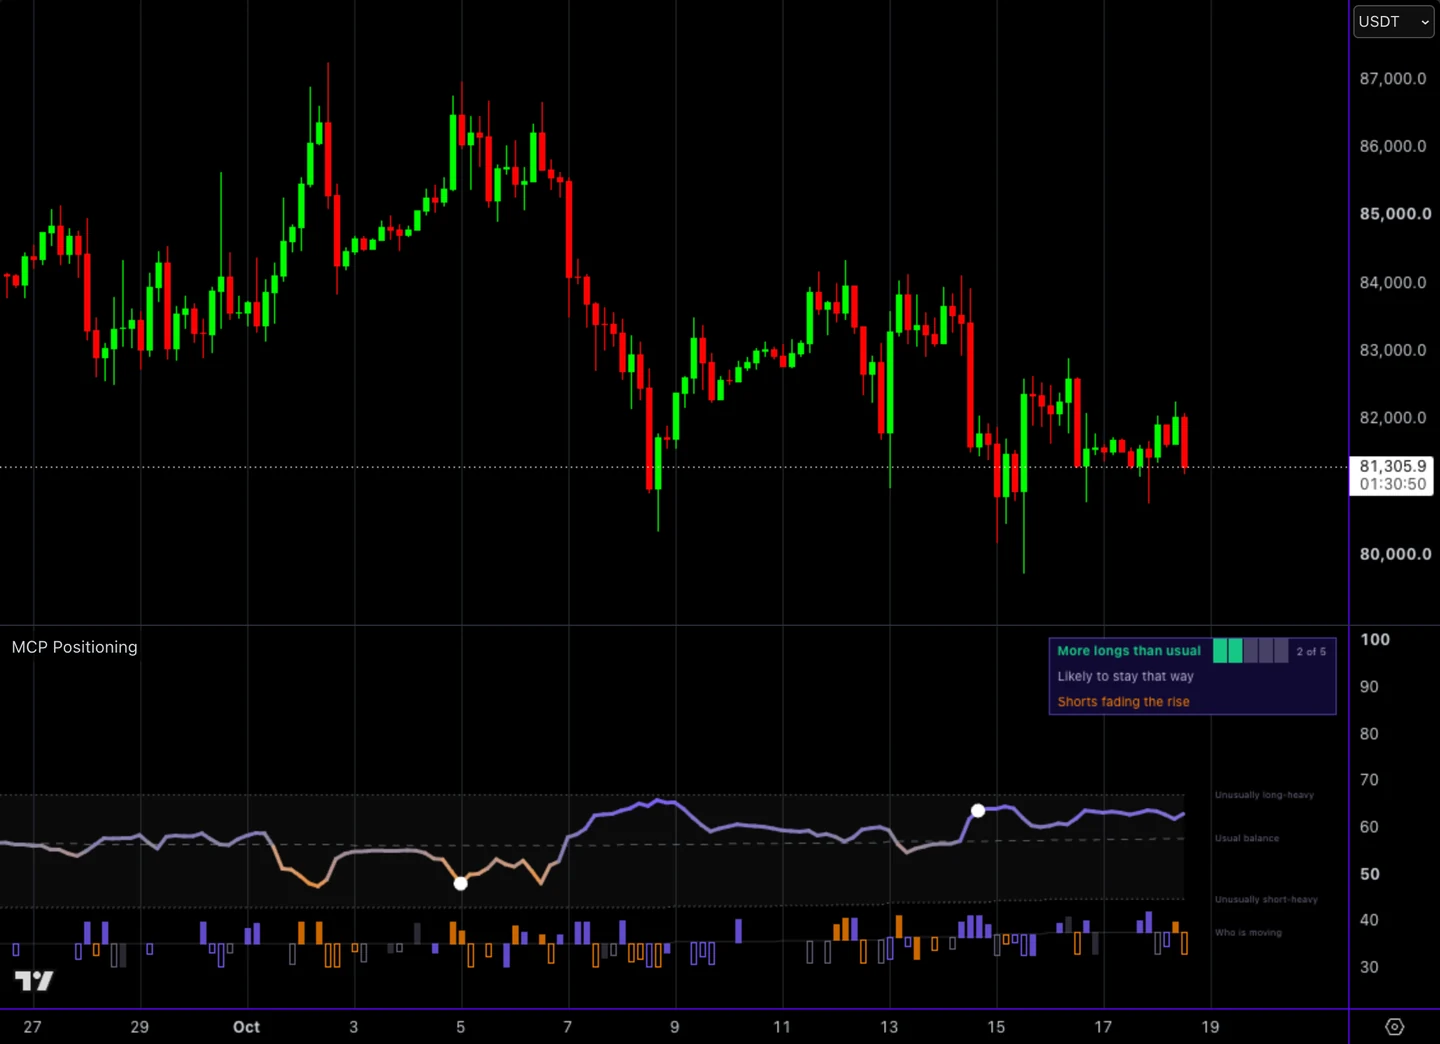
Task: Open the USDT currency dropdown
Action: (x=1394, y=22)
